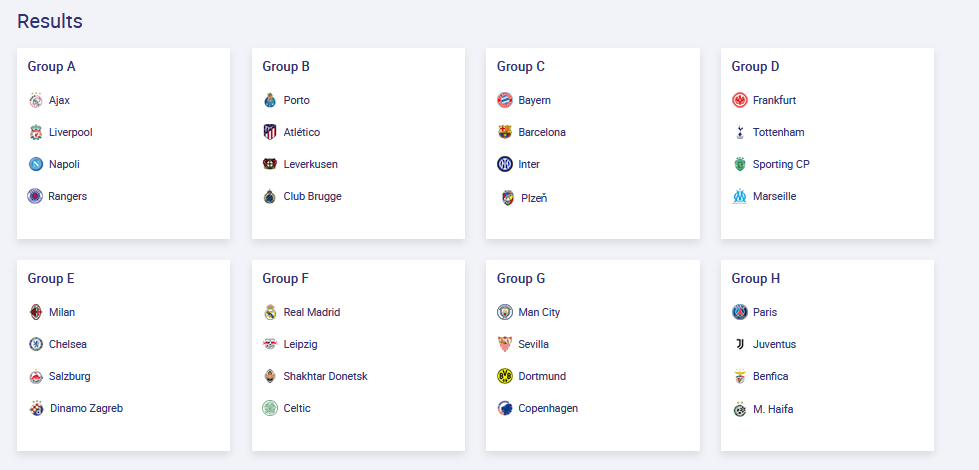979x470 pixels.
Task: Select the Marseille logo icon
Action: coord(740,197)
